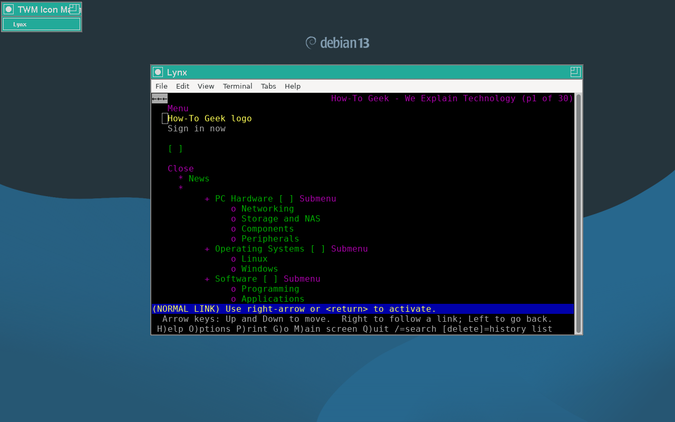The height and width of the screenshot is (422, 675).
Task: Select the Lynx entry in the Icon Manager
Action: (x=41, y=25)
